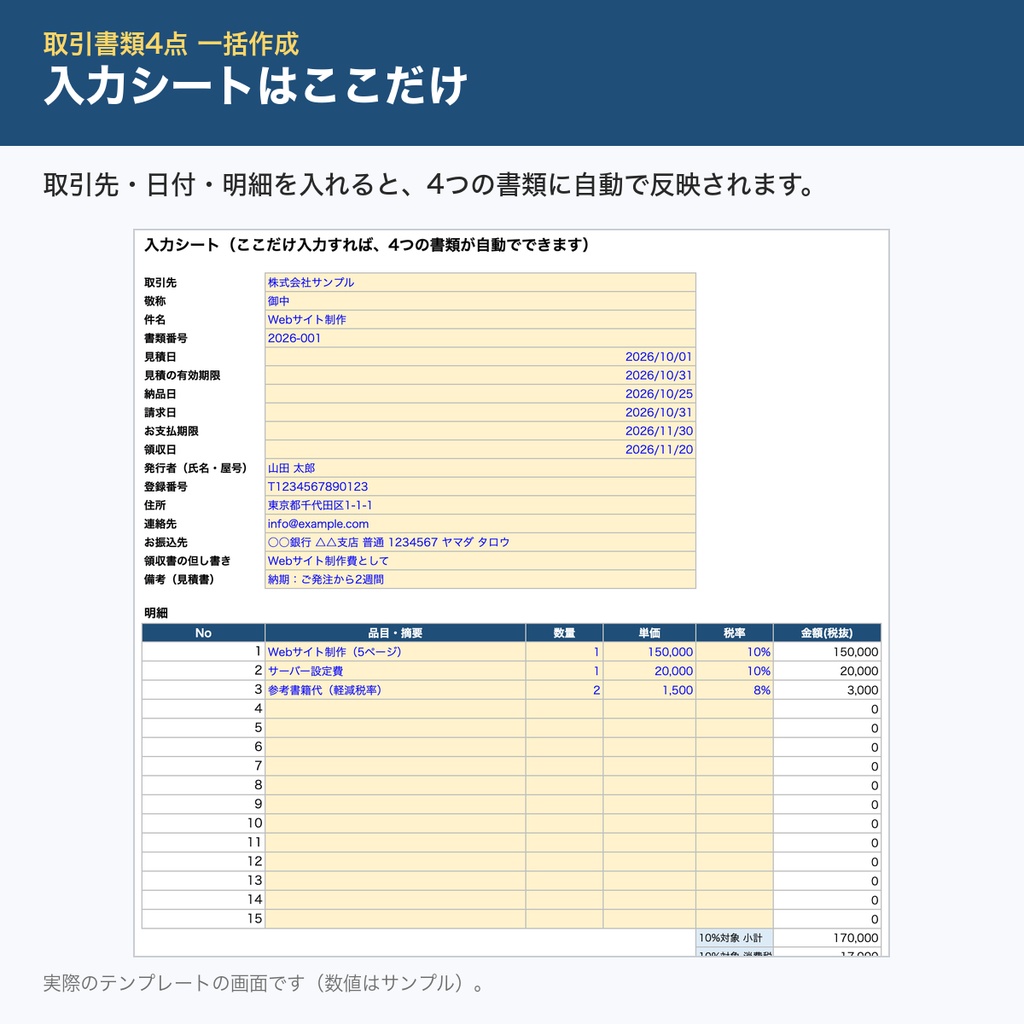
Task: Click the row number 12
Action: [x=203, y=861]
